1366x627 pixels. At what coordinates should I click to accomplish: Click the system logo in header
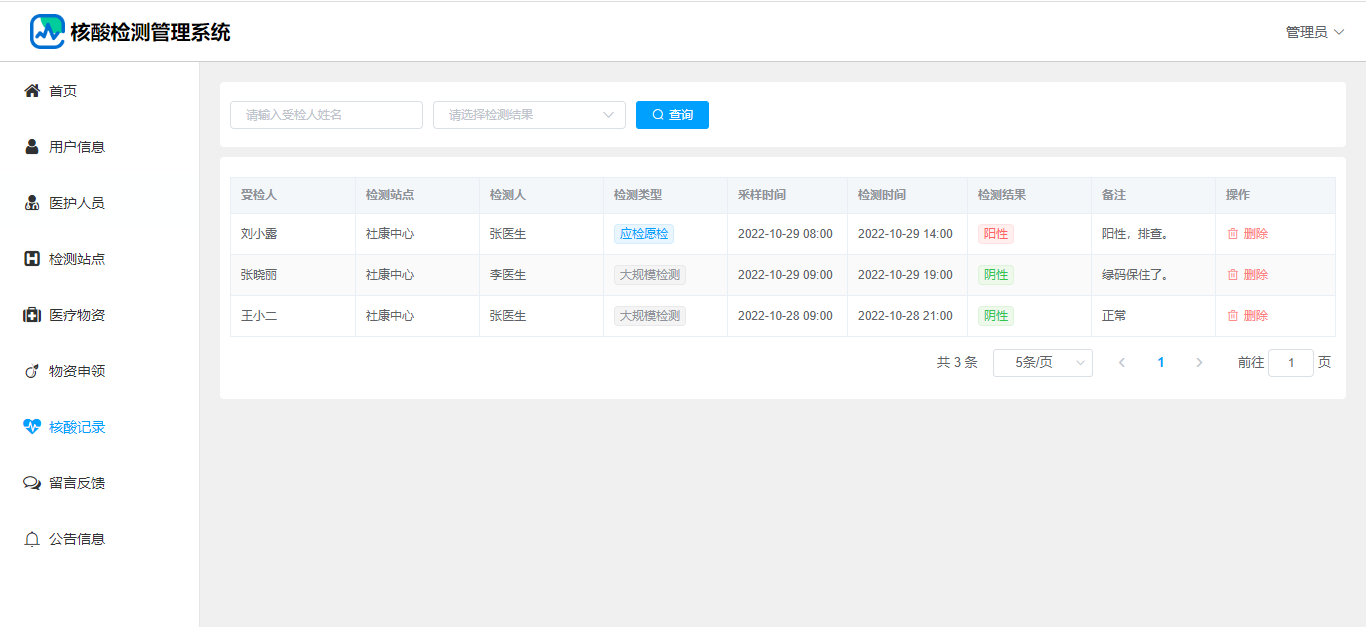47,32
